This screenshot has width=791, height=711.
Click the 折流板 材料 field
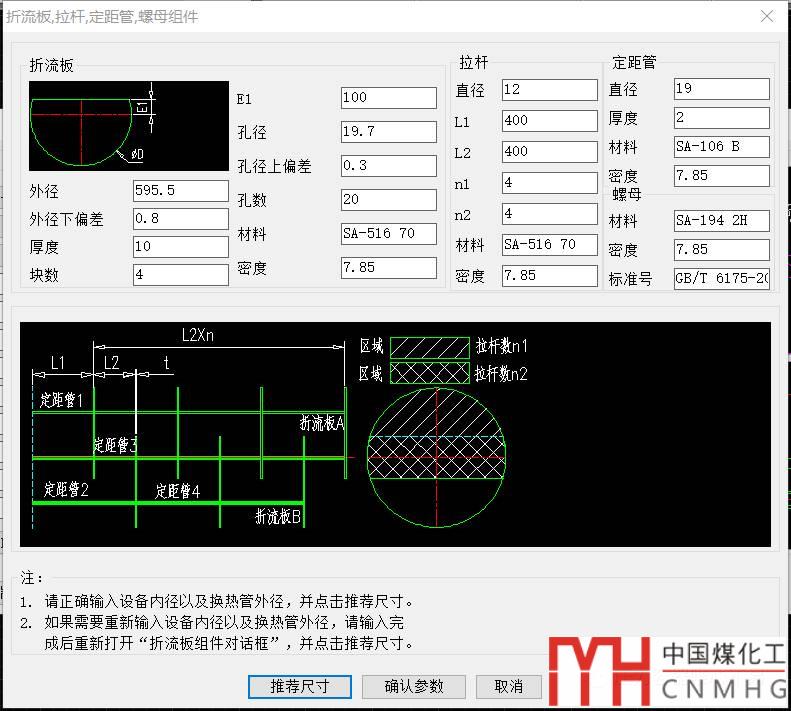point(388,234)
